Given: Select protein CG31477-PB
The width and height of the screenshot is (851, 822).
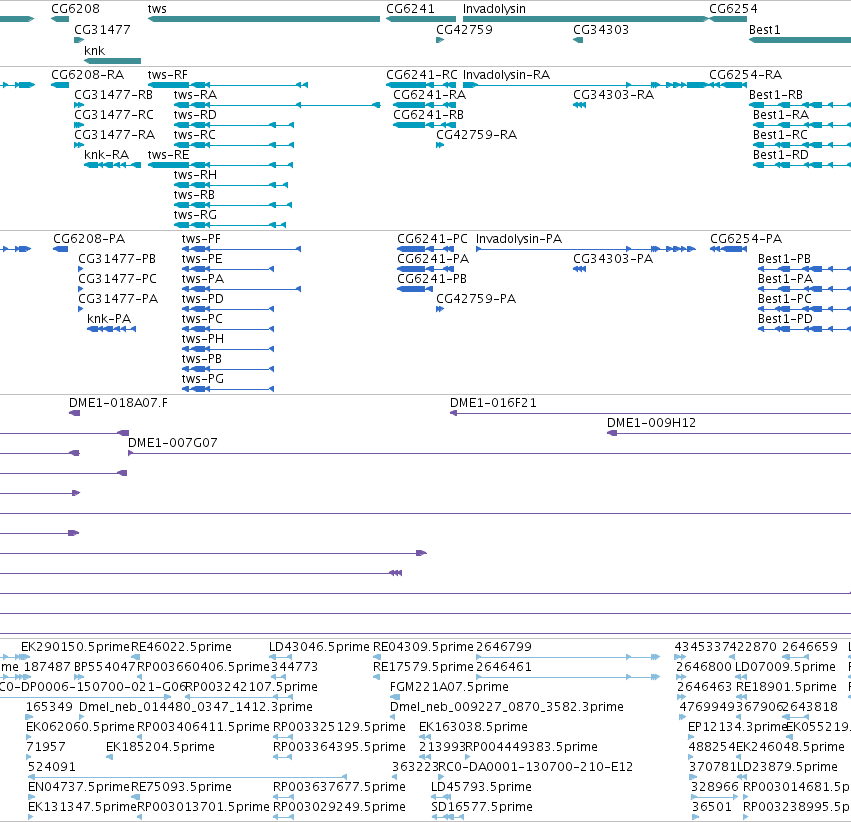Looking at the screenshot, I should [x=81, y=269].
